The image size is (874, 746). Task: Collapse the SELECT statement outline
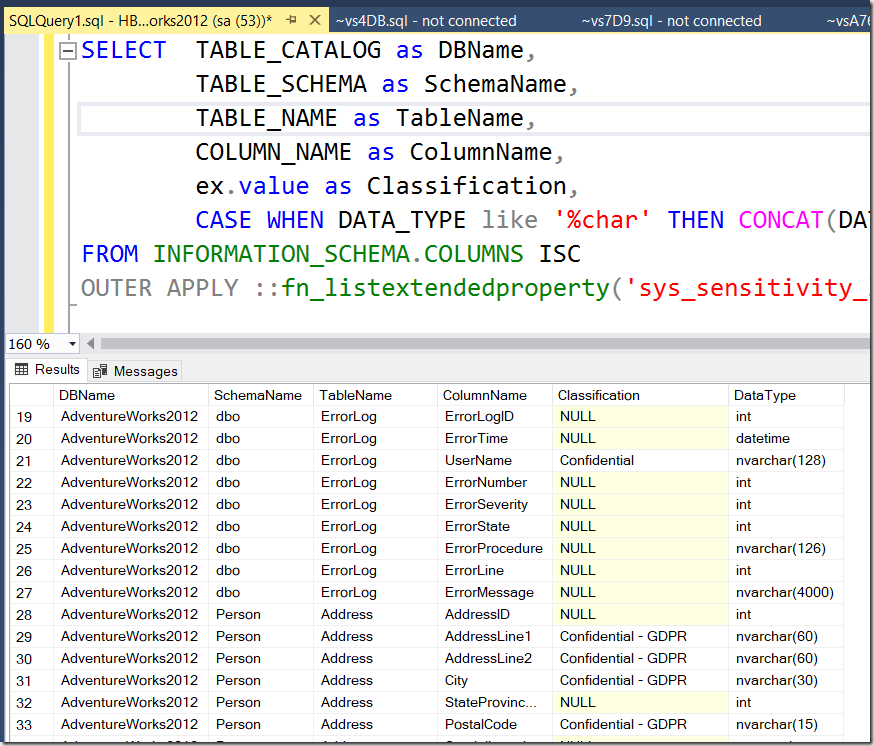68,52
